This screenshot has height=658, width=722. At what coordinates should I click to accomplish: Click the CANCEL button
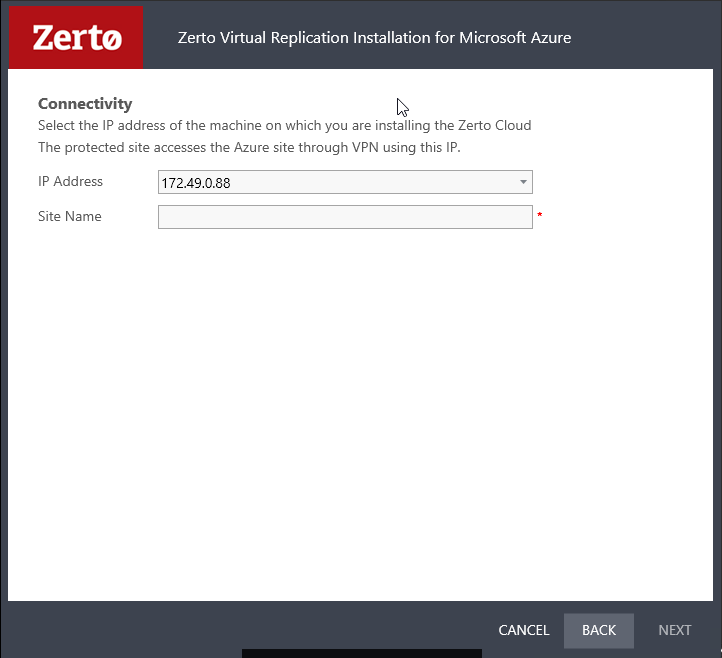tap(524, 630)
